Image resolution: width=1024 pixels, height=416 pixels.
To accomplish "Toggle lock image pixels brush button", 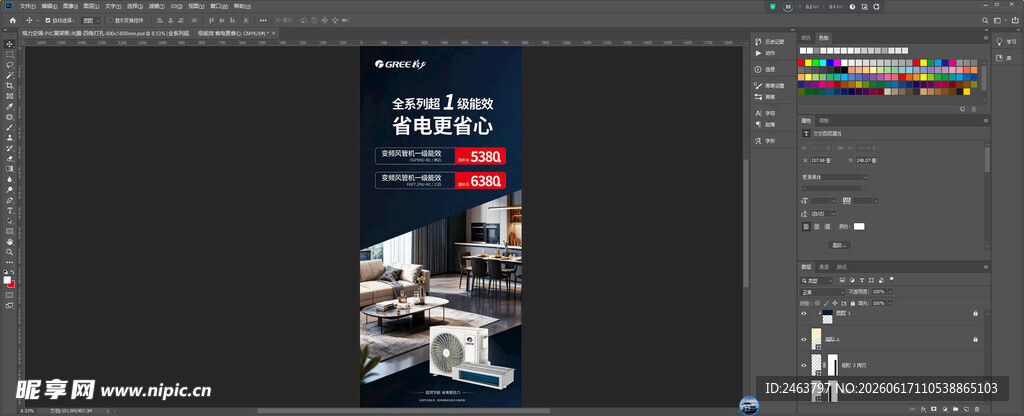I will [825, 303].
